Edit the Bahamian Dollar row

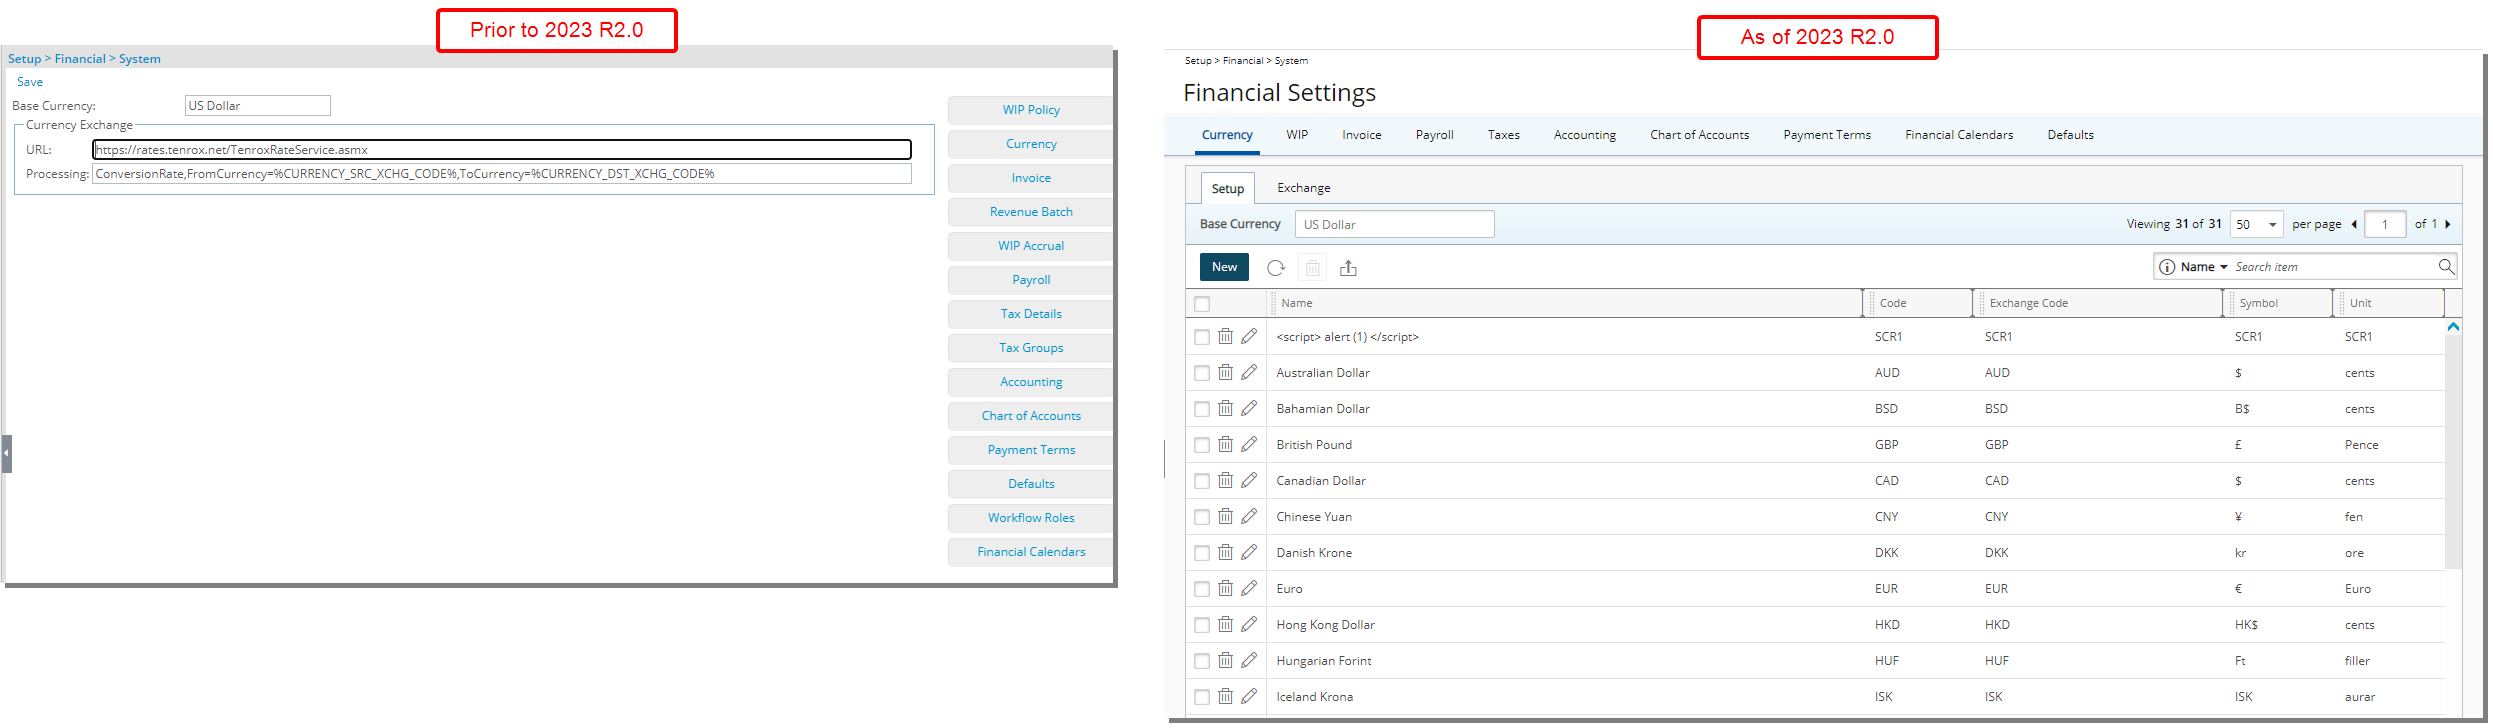1249,408
